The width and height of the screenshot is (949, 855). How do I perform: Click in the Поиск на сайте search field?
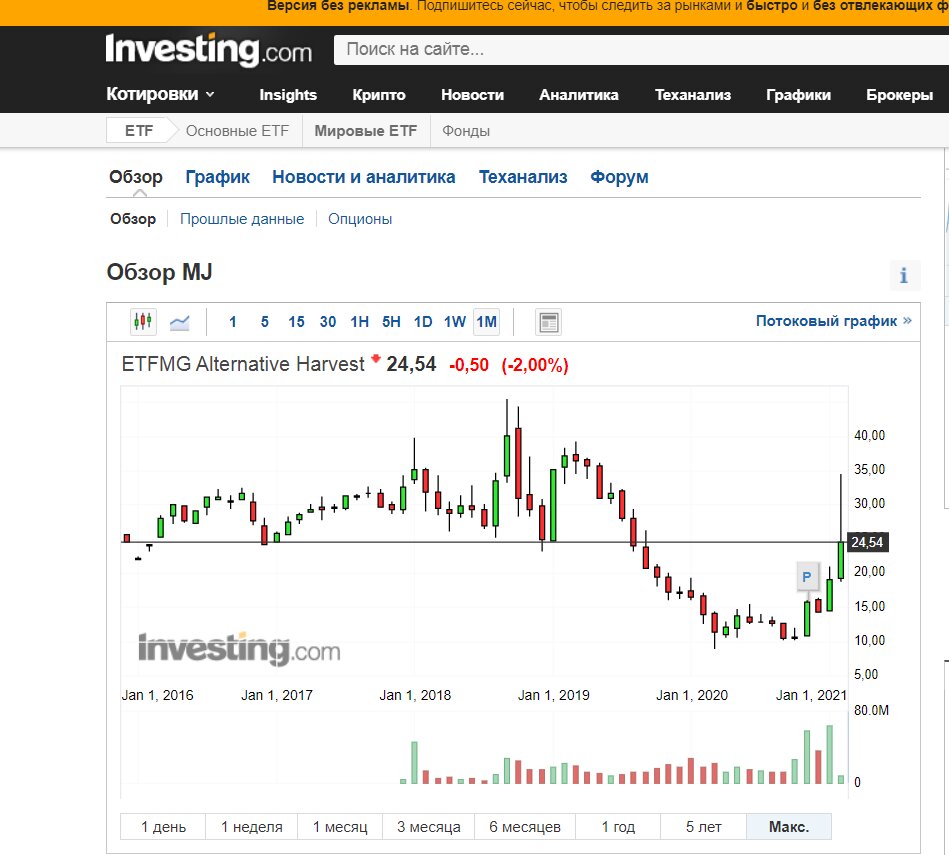pos(642,50)
